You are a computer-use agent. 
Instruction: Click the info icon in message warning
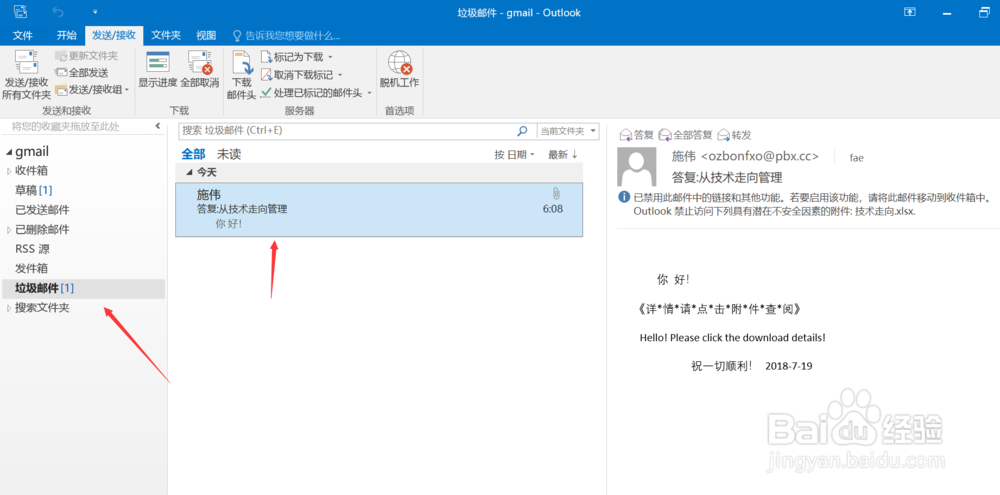tap(624, 198)
